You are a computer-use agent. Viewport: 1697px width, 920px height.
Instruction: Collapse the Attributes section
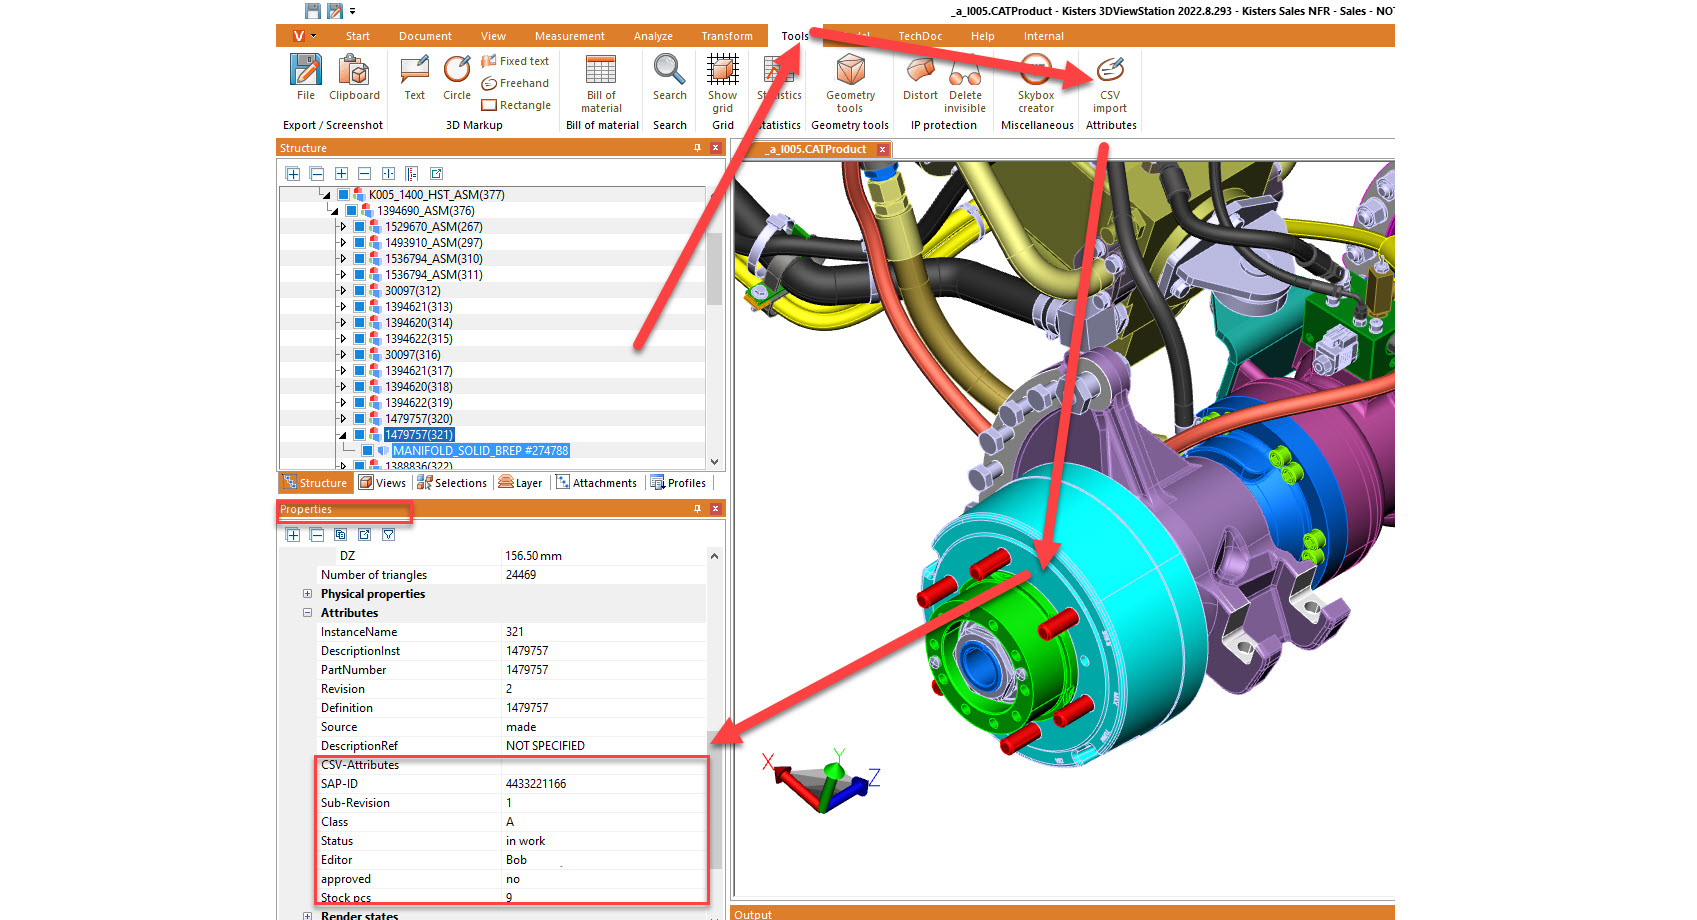click(x=307, y=613)
